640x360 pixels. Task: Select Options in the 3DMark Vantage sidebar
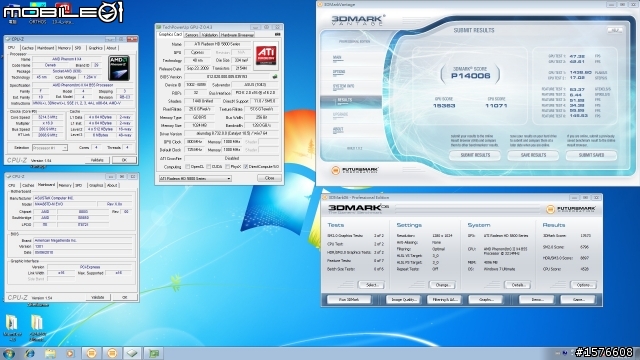pos(339,72)
